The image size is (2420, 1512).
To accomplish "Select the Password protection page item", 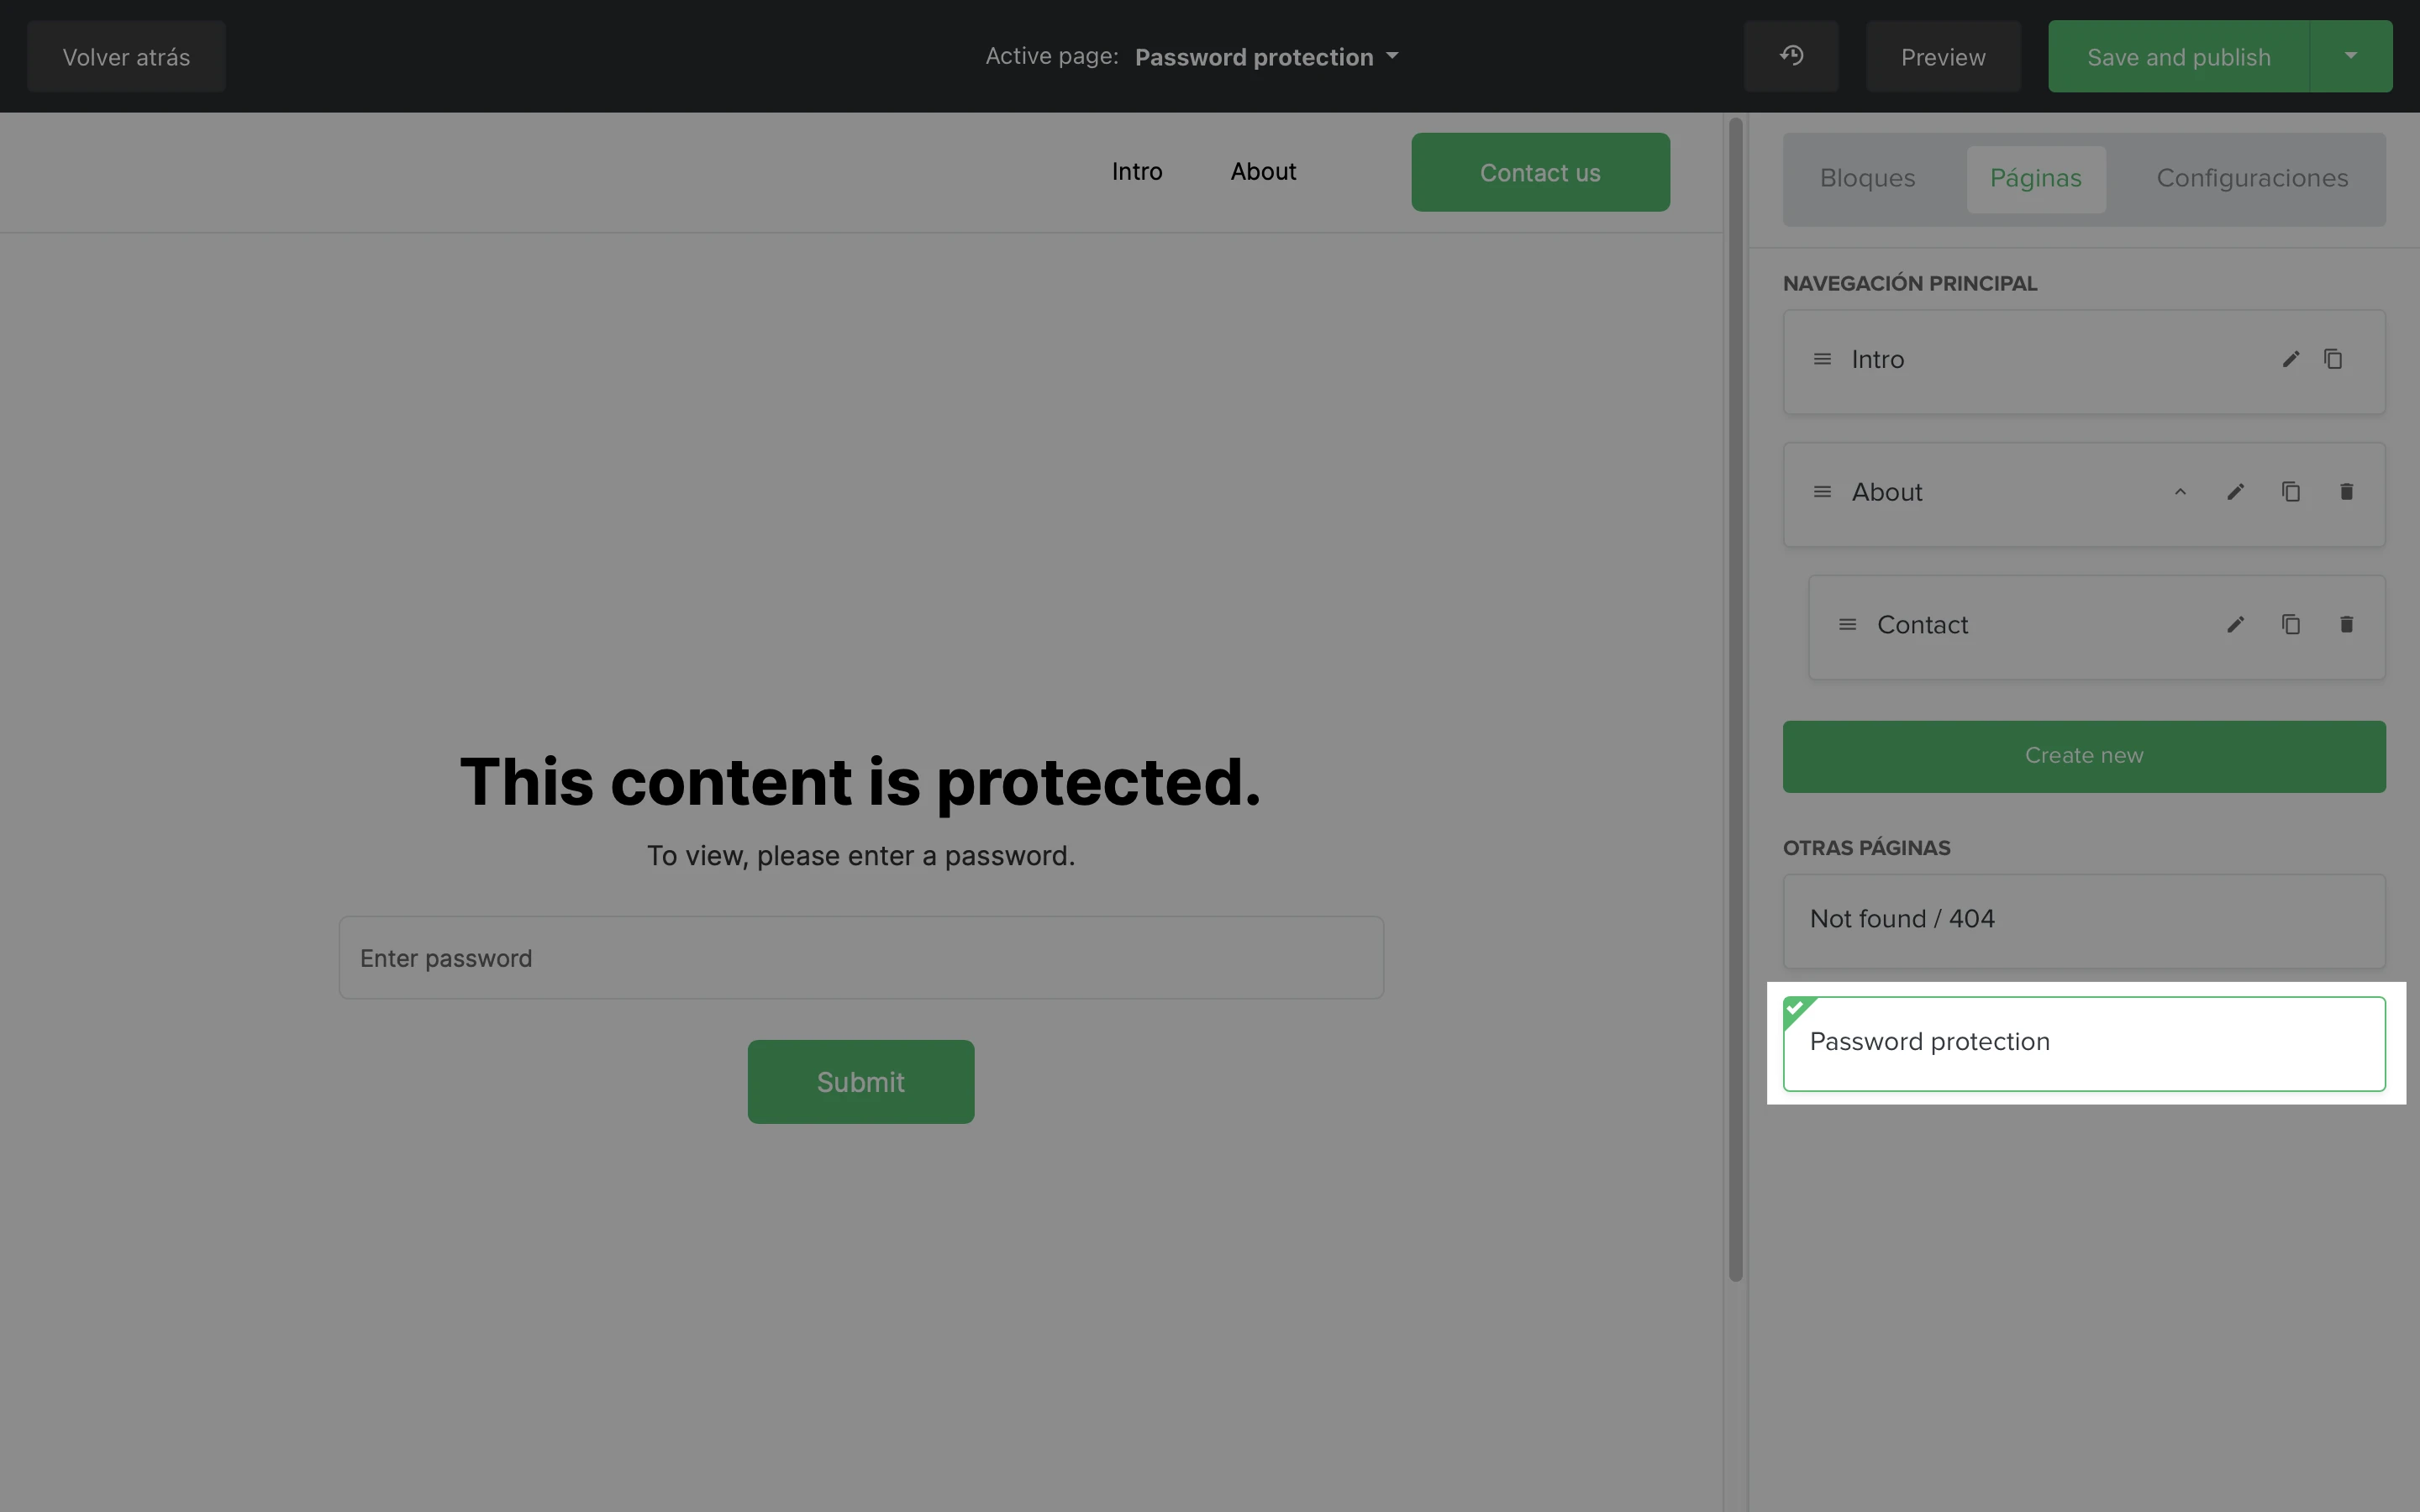I will [2084, 1043].
